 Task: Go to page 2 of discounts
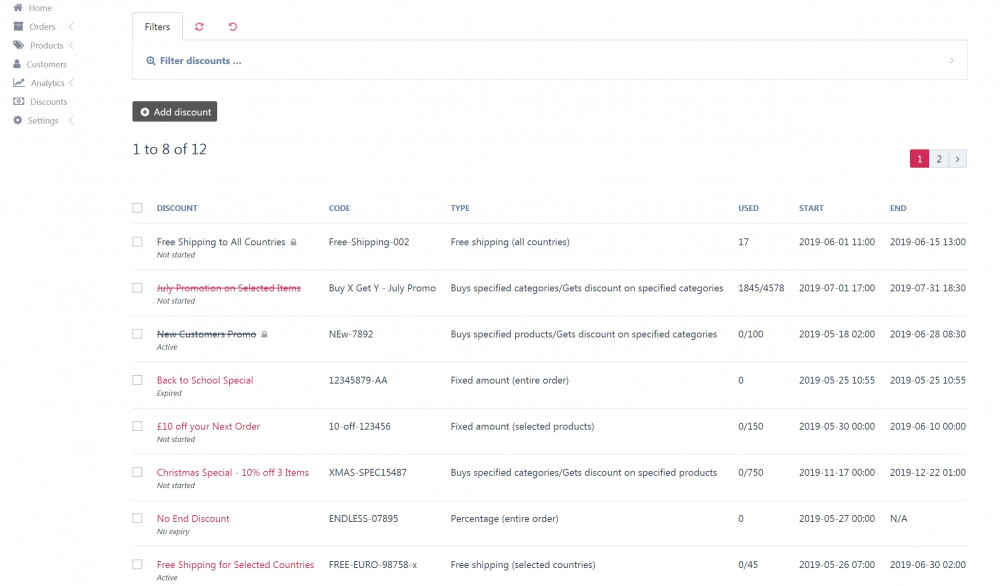[x=939, y=159]
